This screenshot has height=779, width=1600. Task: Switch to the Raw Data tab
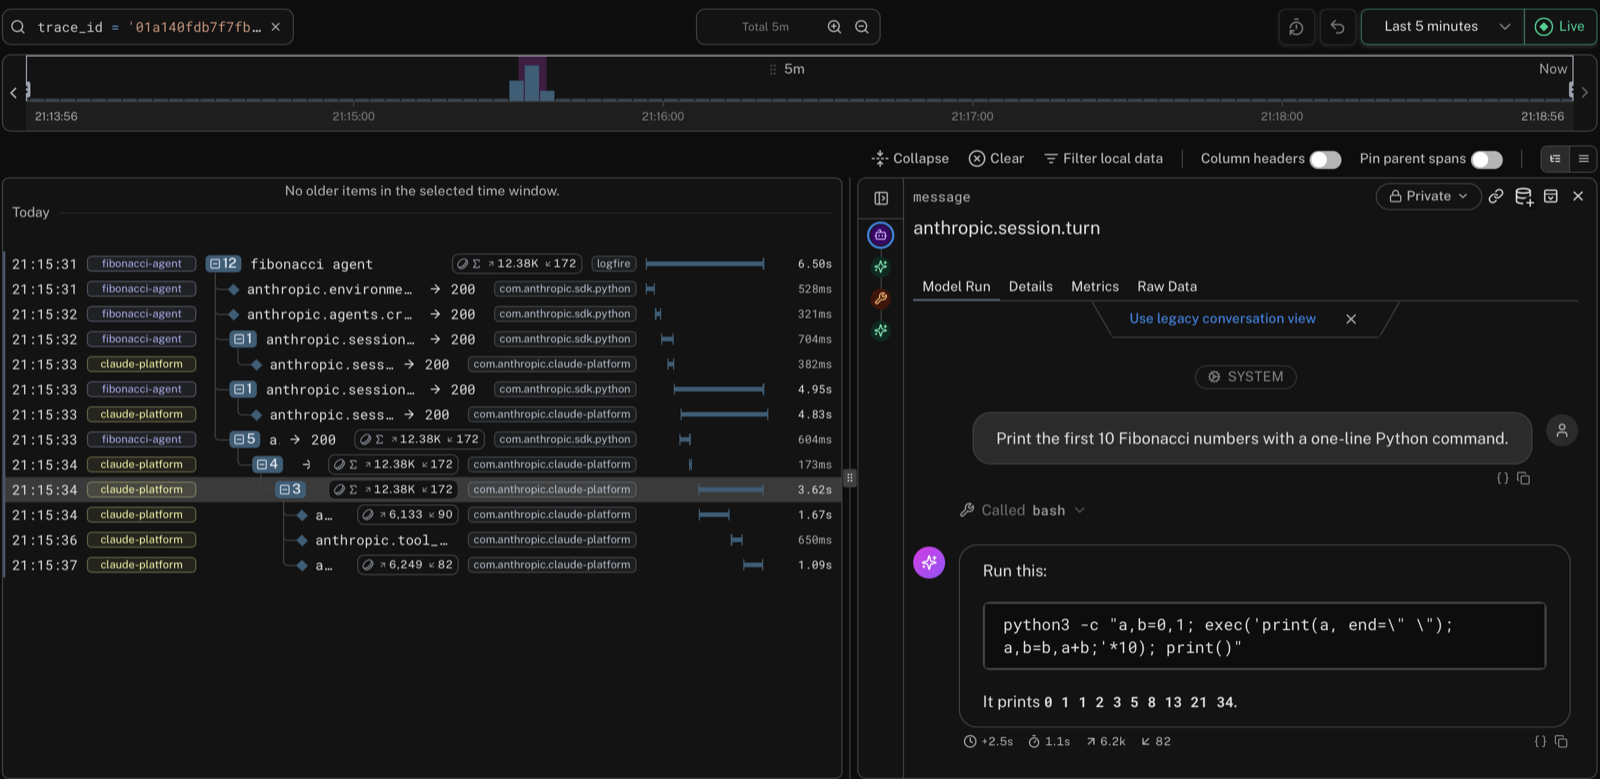pos(1167,286)
